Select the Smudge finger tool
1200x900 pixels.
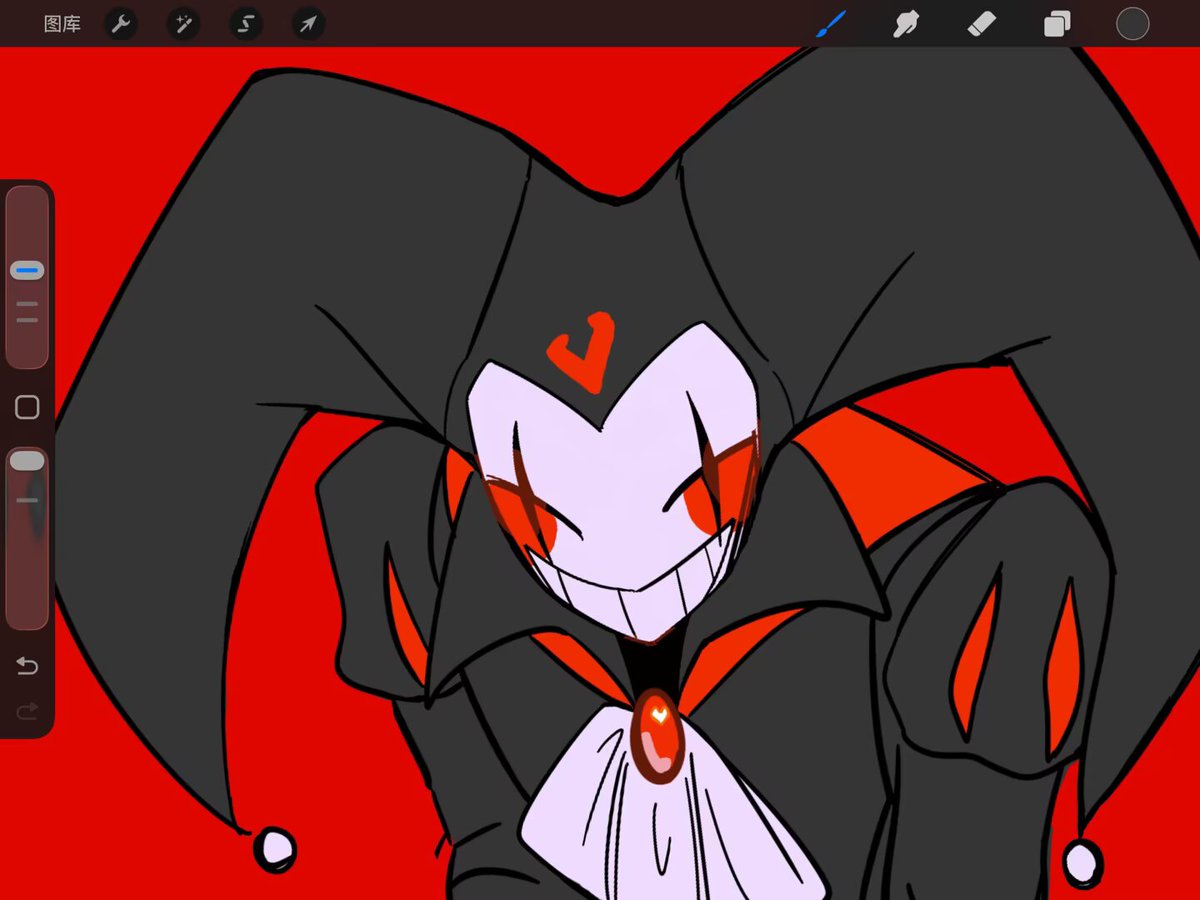coord(906,24)
